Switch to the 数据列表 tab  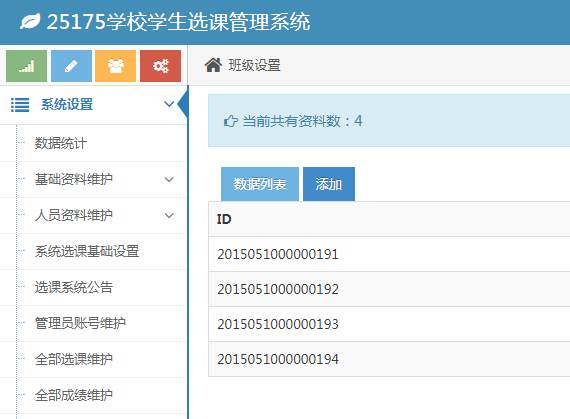260,184
